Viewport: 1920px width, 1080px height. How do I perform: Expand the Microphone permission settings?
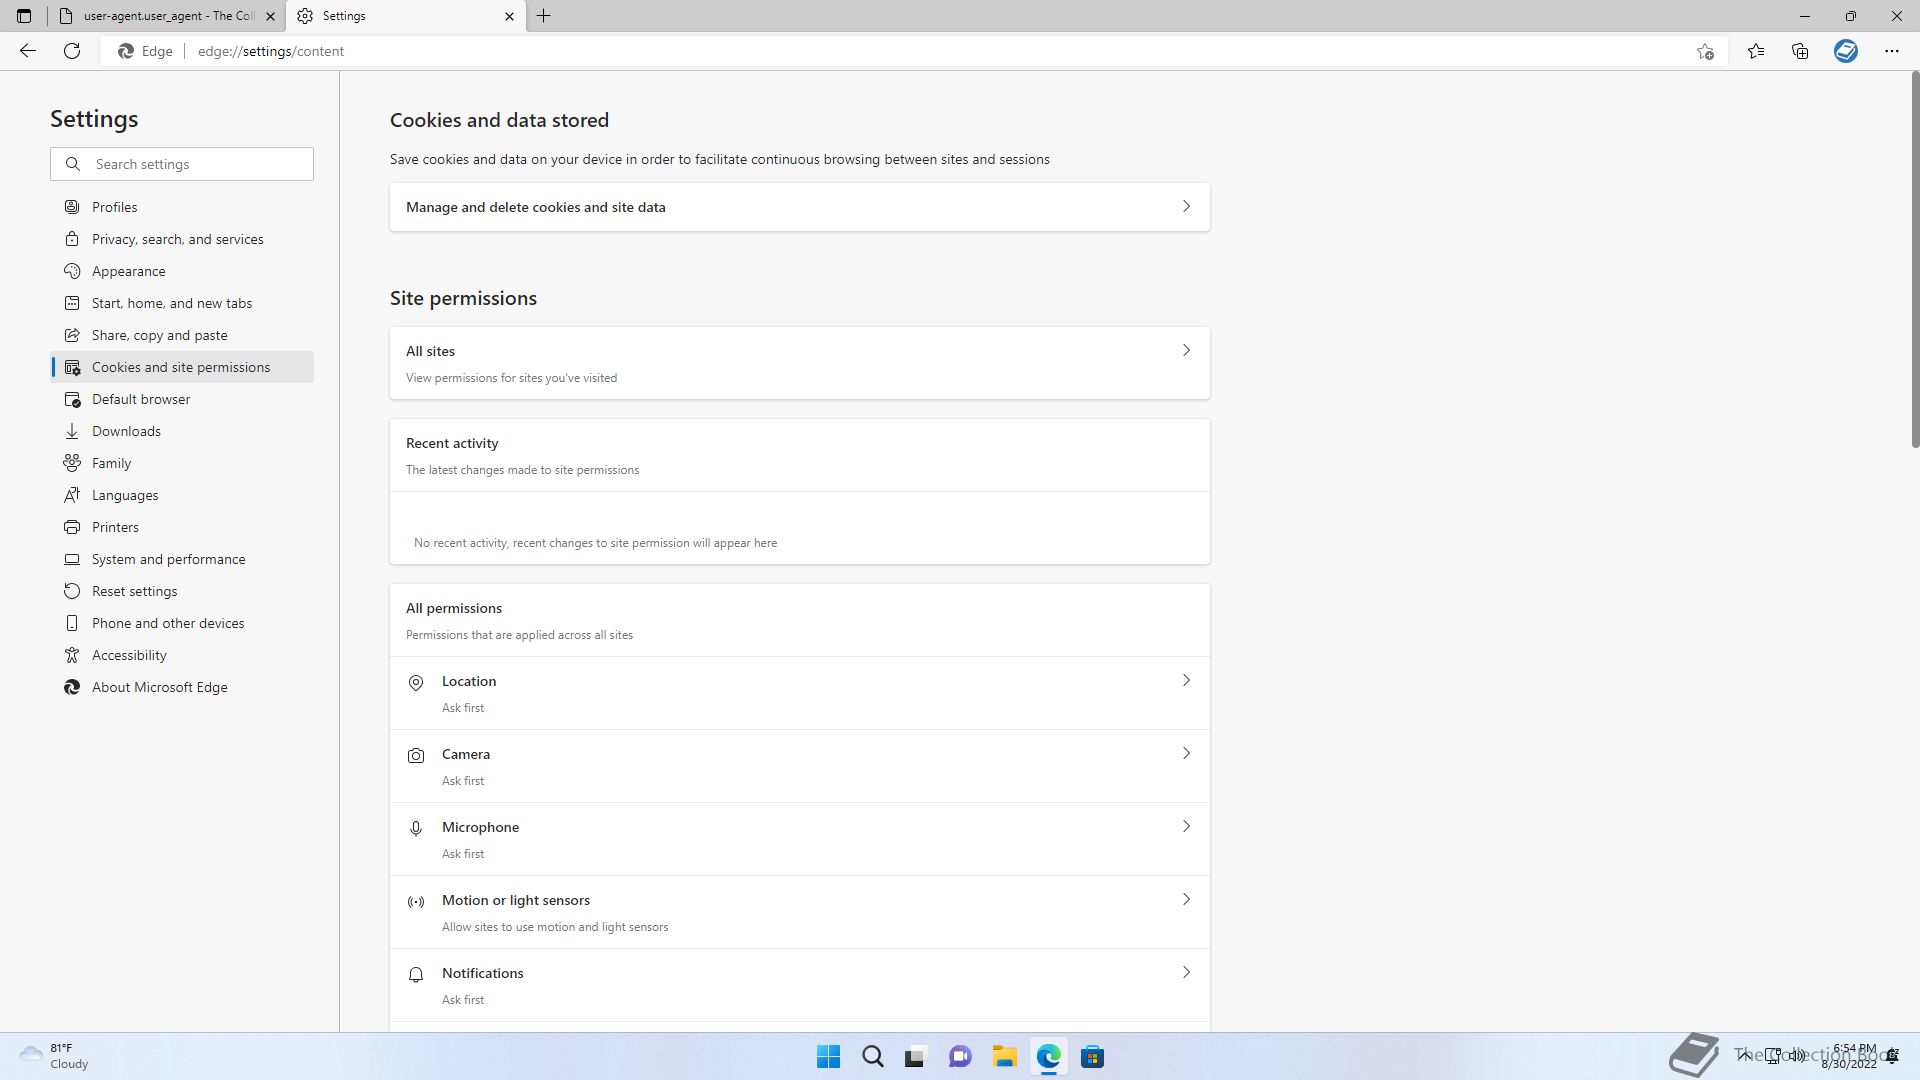pos(799,839)
